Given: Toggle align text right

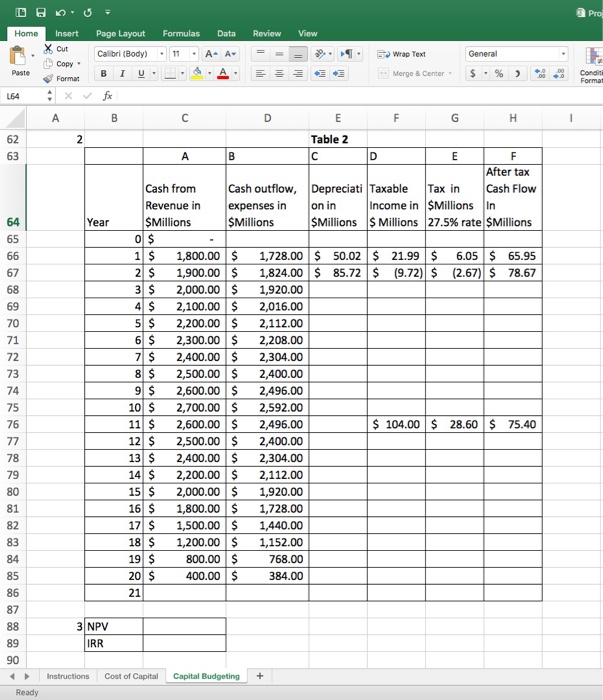Looking at the screenshot, I should [x=298, y=73].
